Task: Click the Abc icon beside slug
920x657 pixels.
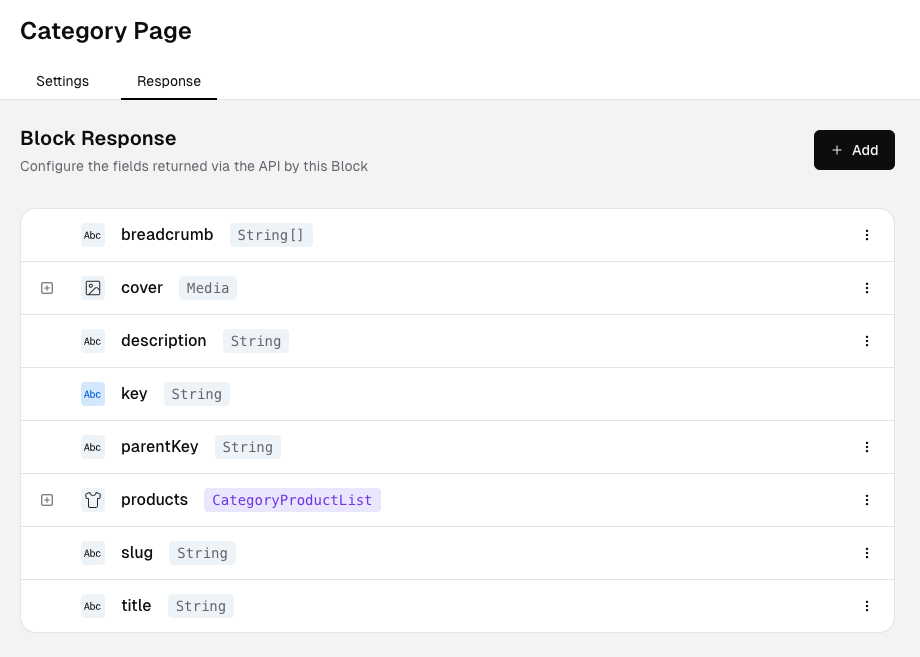Action: (x=92, y=553)
